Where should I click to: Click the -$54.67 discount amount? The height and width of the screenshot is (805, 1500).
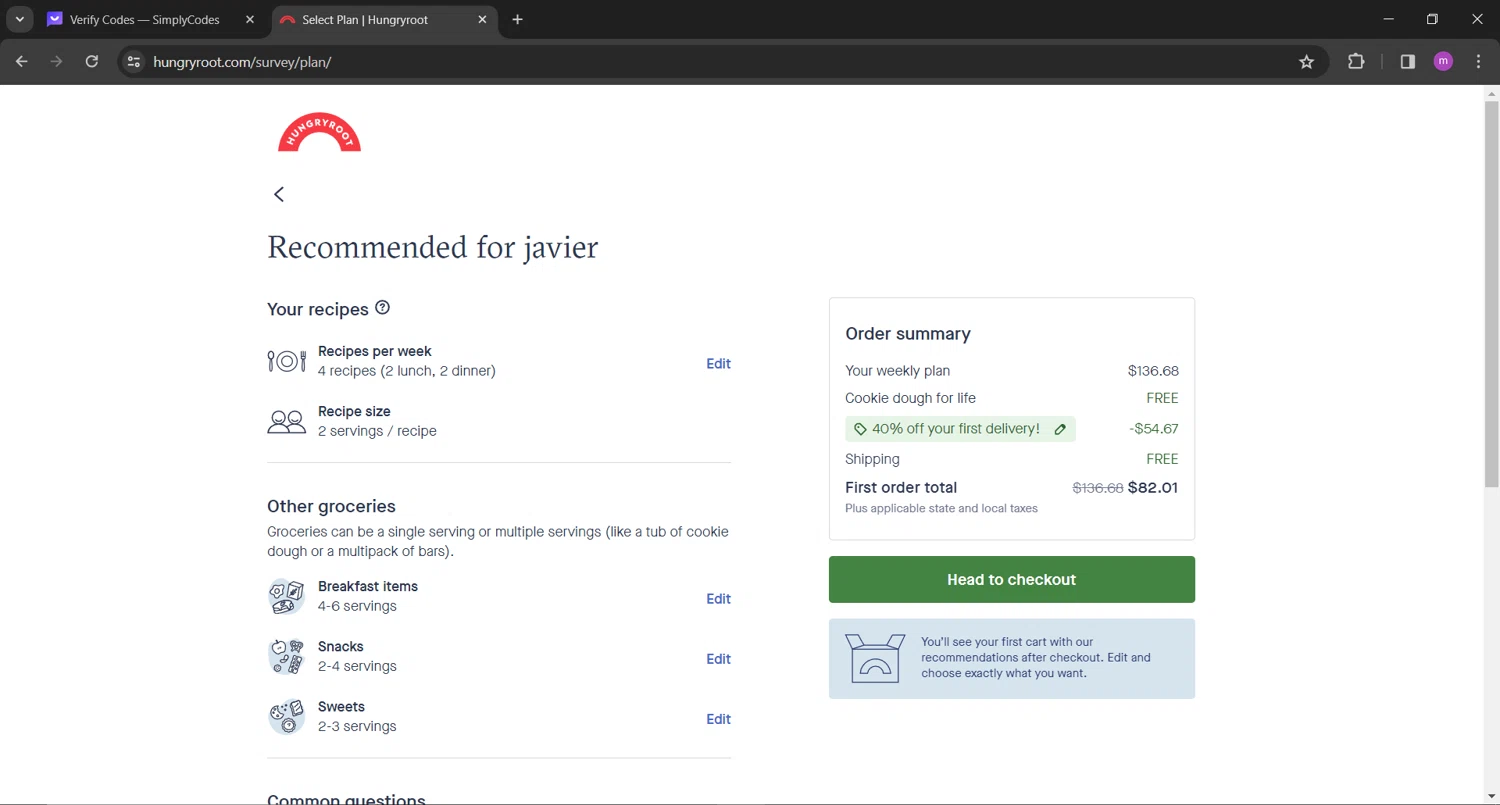(1153, 429)
